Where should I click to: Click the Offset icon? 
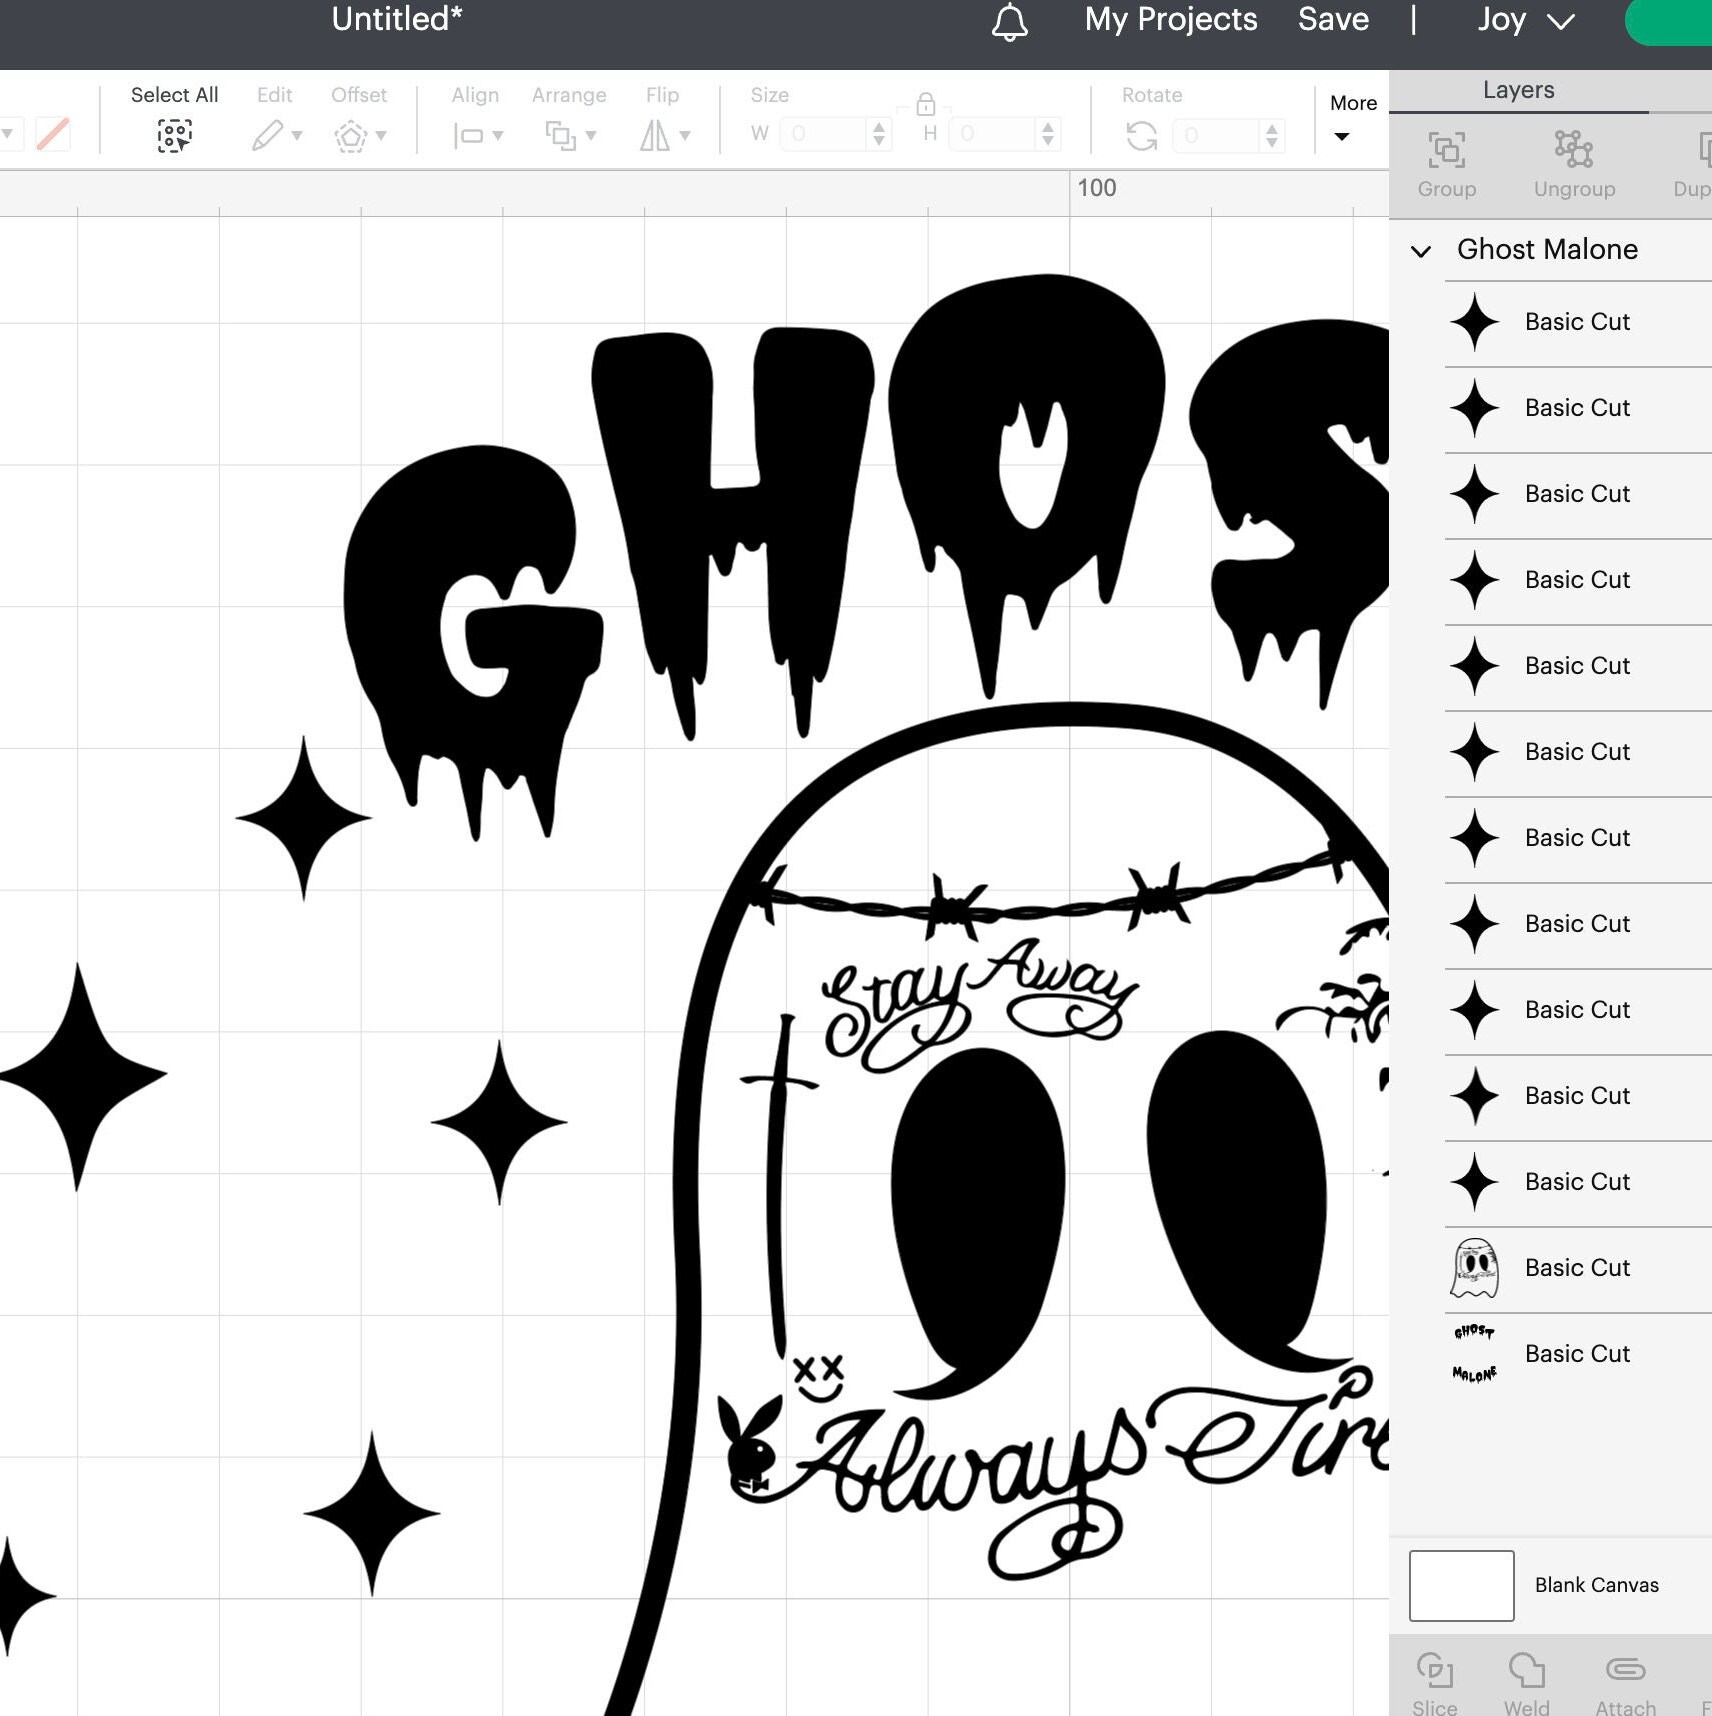click(350, 135)
